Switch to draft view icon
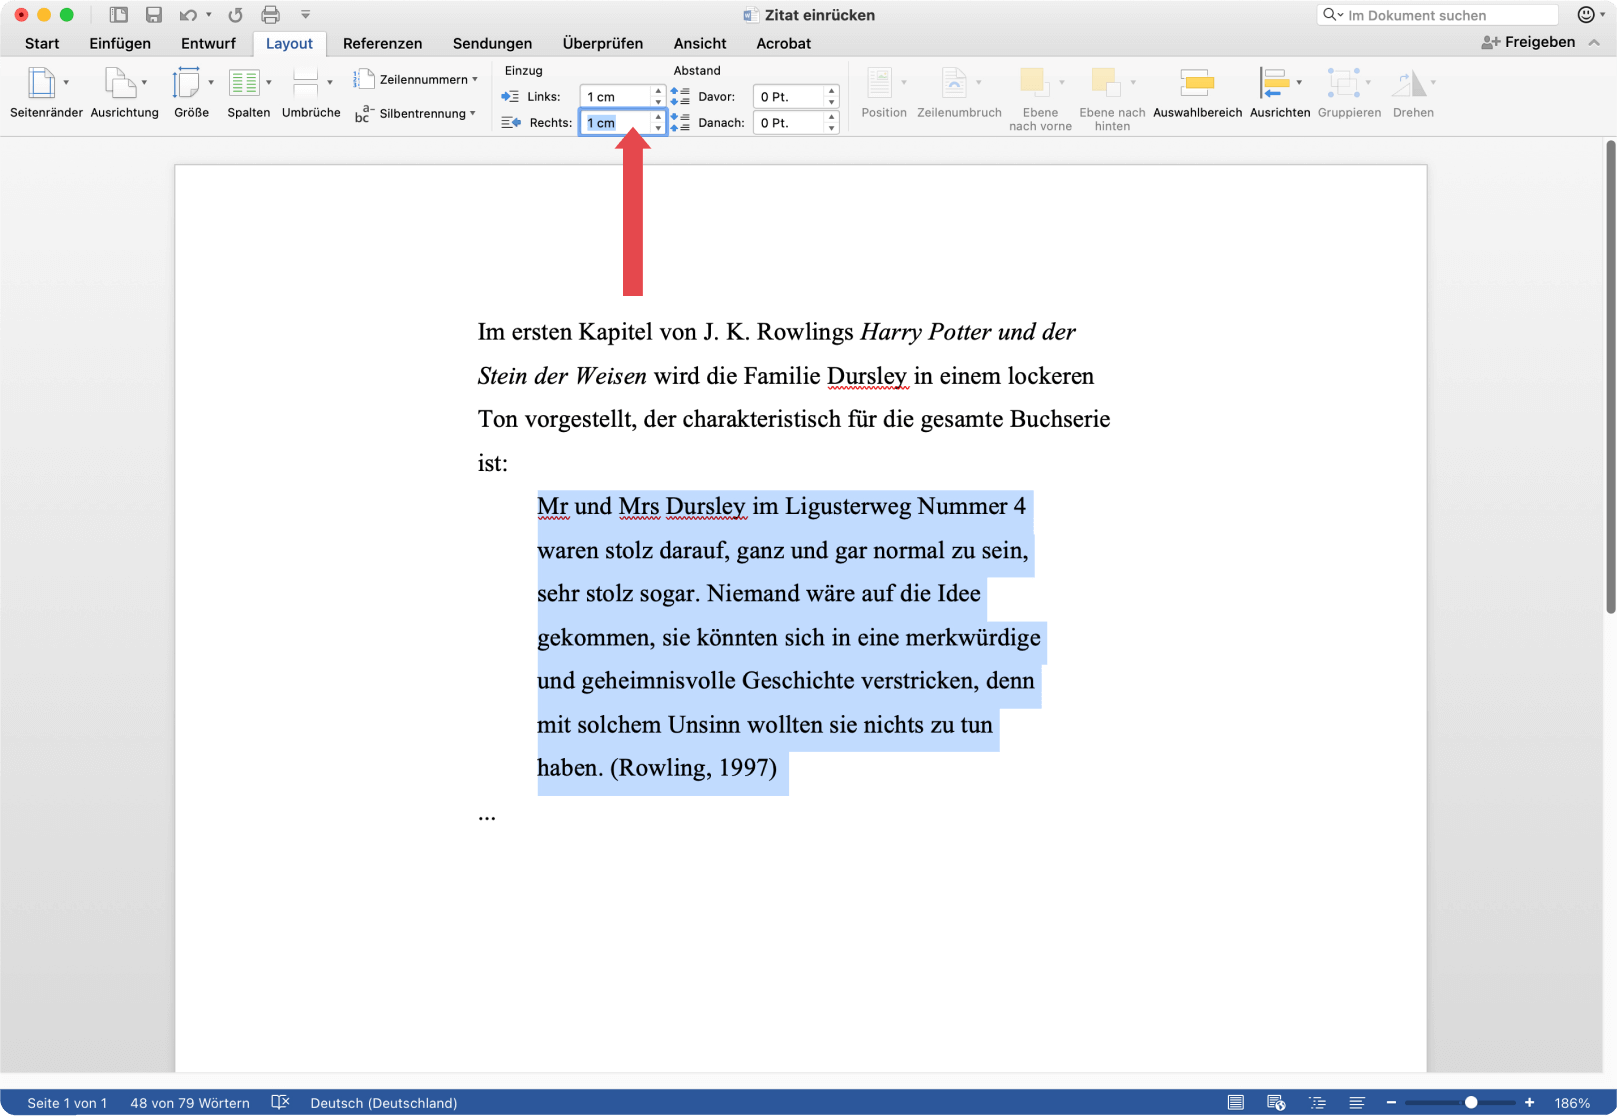The height and width of the screenshot is (1116, 1619). [1357, 1102]
